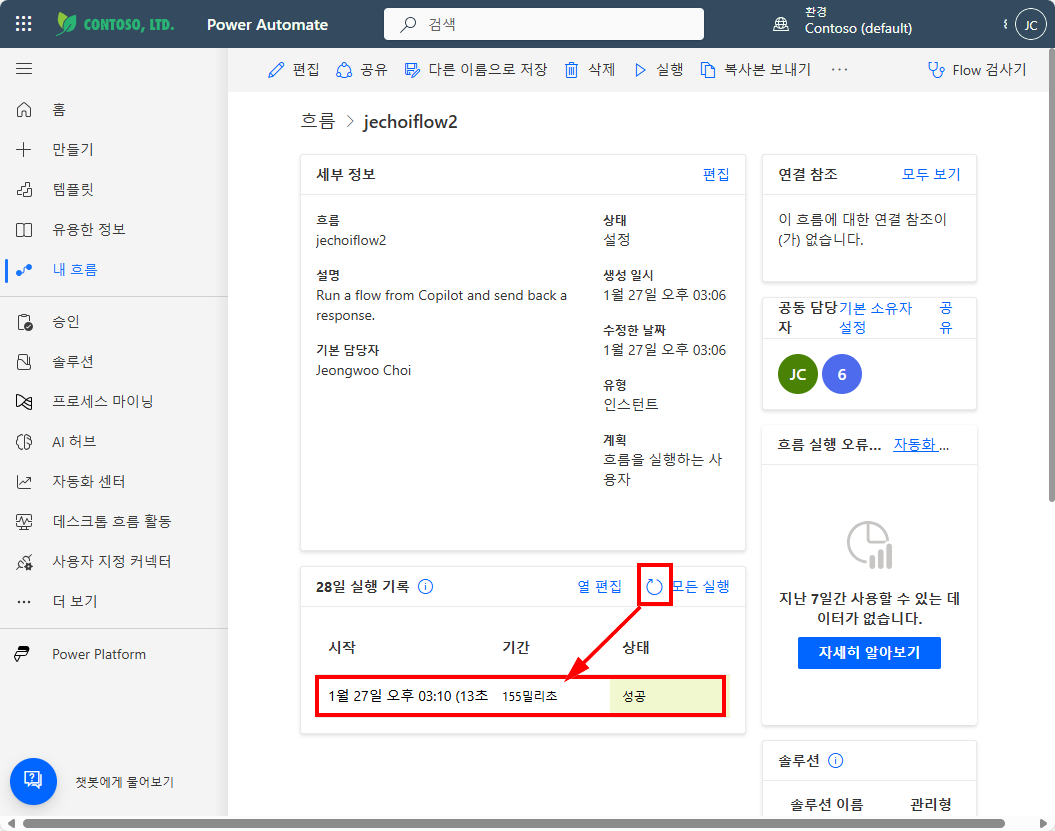Click 모두 보기 in 연결 참조 card
1055x831 pixels.
[x=931, y=174]
